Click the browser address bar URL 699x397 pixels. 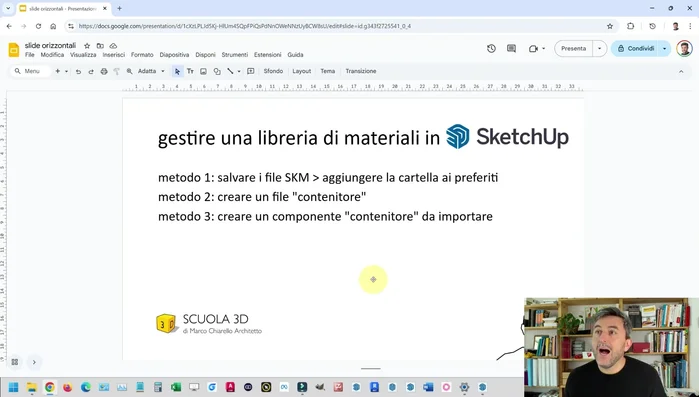click(x=245, y=26)
